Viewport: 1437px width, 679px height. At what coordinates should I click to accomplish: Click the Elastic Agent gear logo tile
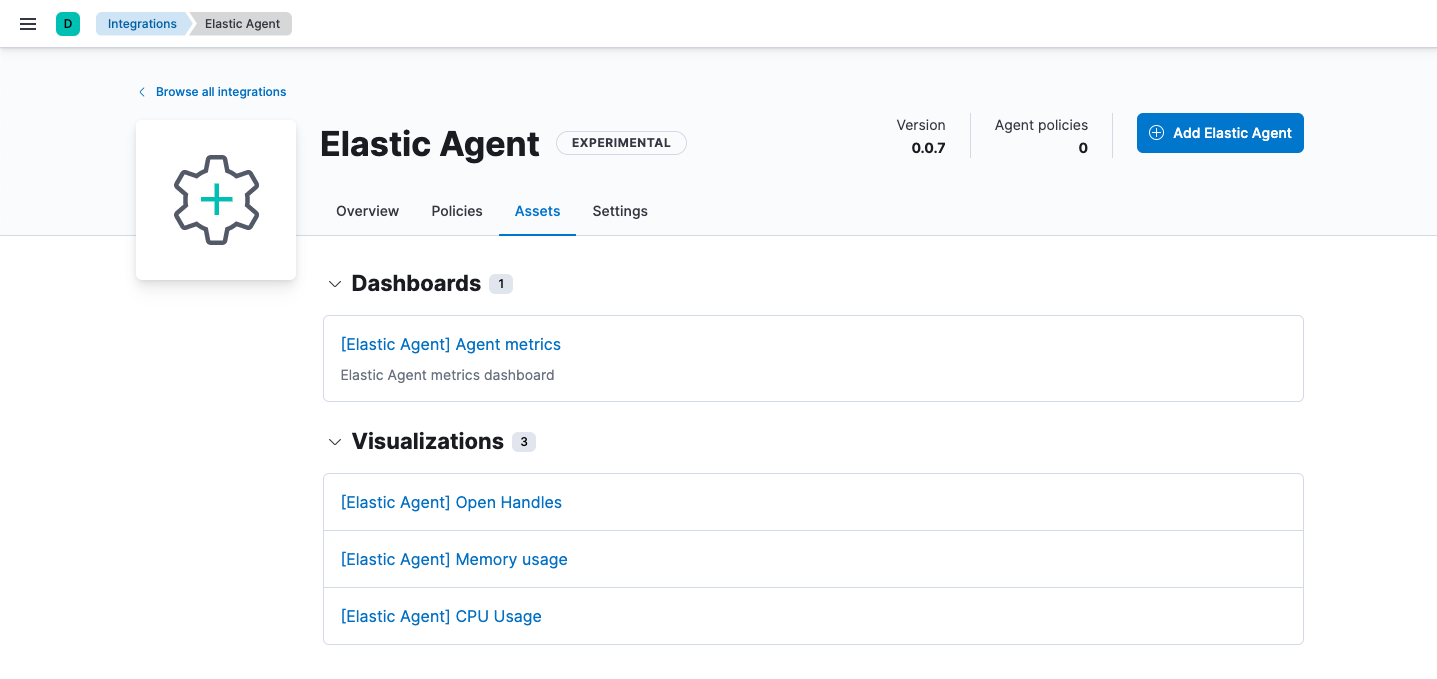(x=215, y=199)
